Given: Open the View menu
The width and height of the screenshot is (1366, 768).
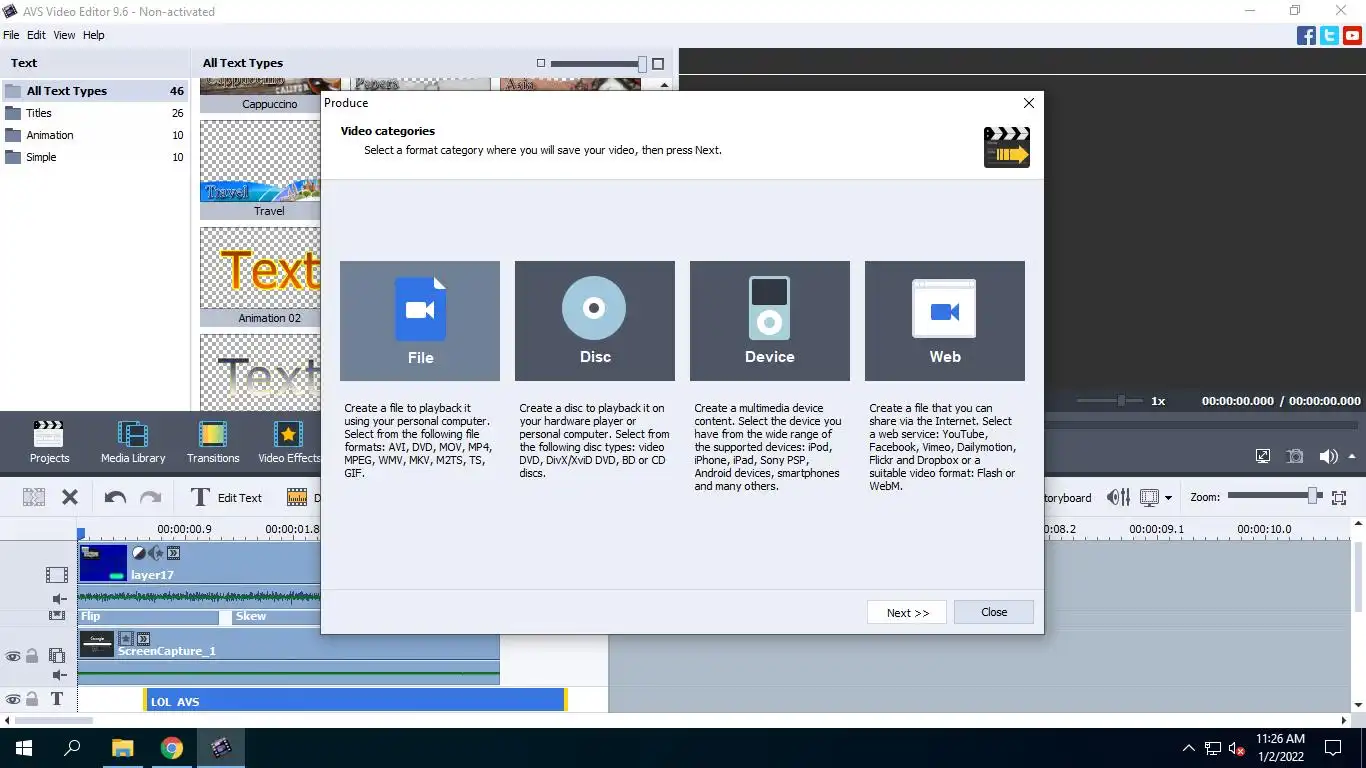Looking at the screenshot, I should tap(64, 35).
